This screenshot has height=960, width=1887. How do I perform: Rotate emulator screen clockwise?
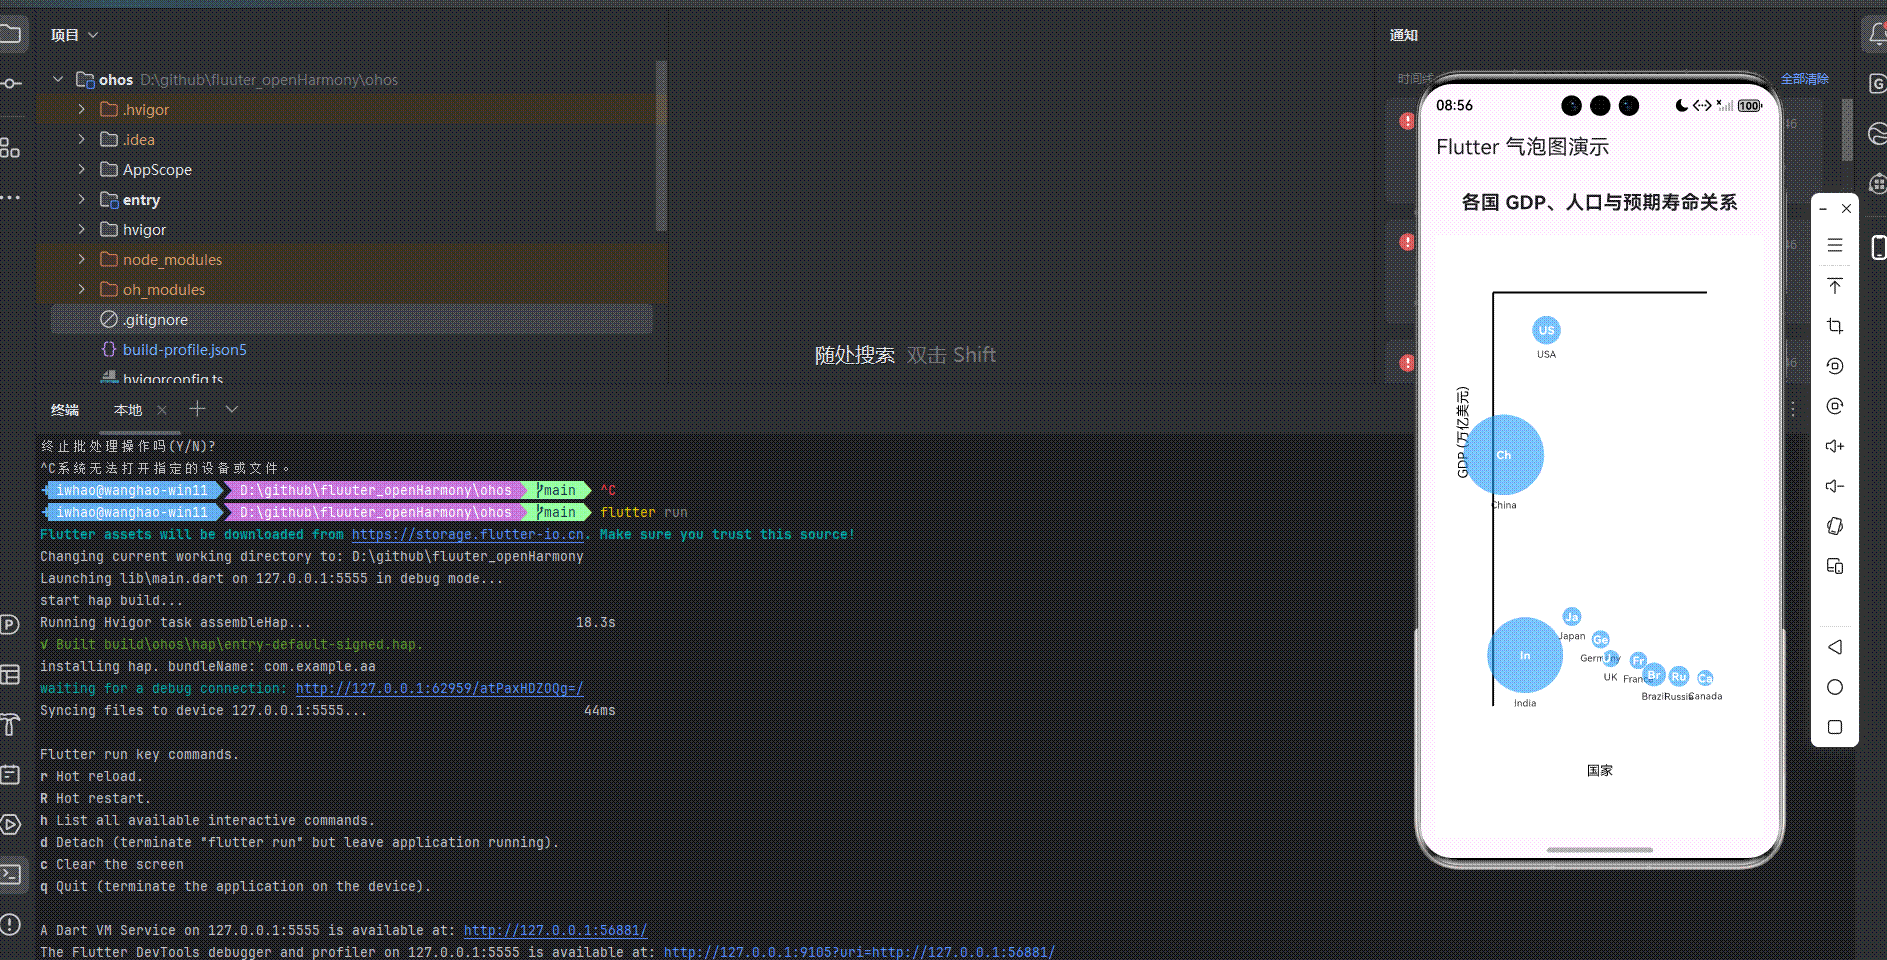[1835, 406]
